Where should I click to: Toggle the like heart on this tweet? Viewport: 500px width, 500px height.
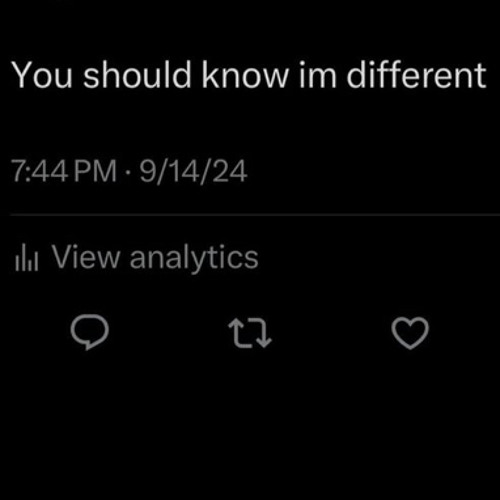(x=410, y=333)
